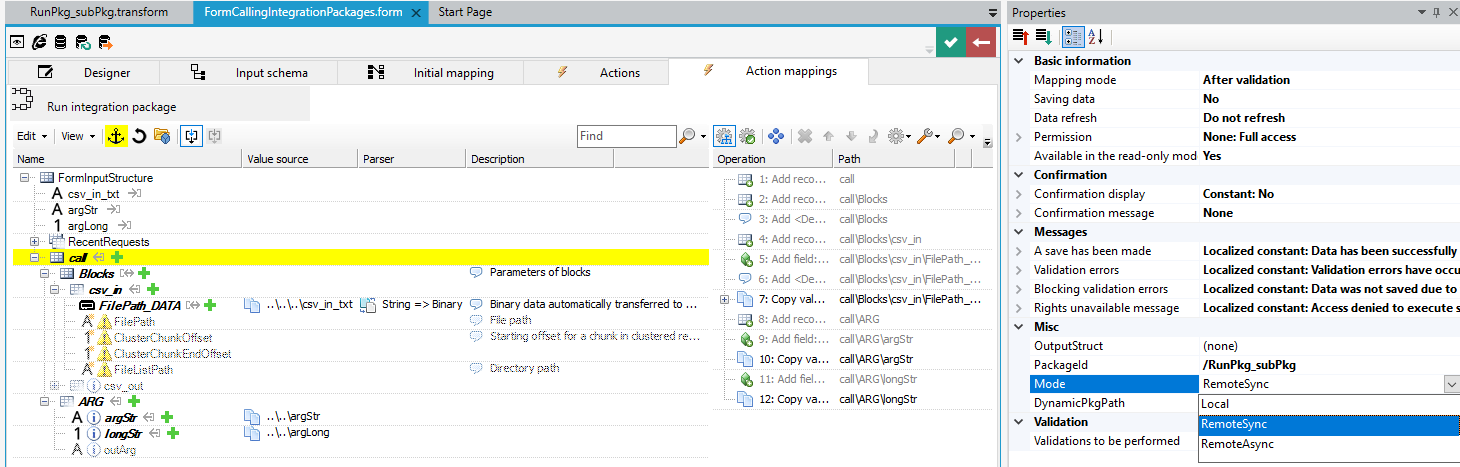Screen dimensions: 1460x467
Task: Click the Mode combo box arrow
Action: point(1451,384)
